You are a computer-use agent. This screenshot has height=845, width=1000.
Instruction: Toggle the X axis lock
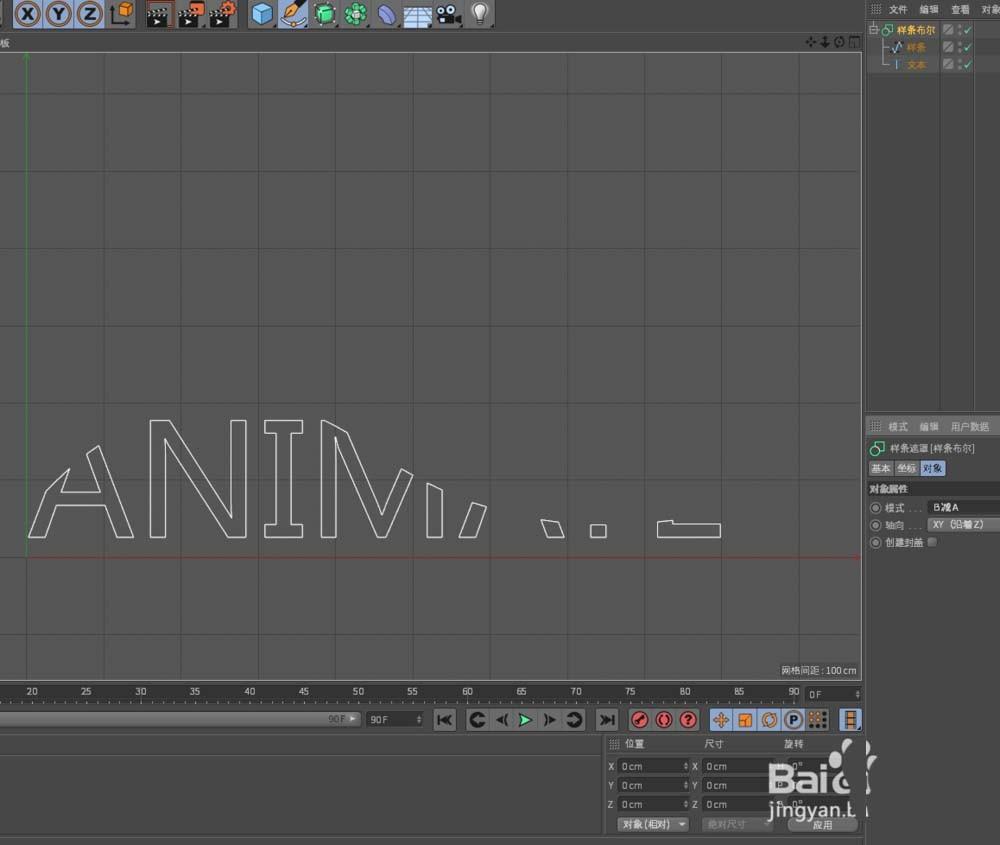[x=29, y=14]
